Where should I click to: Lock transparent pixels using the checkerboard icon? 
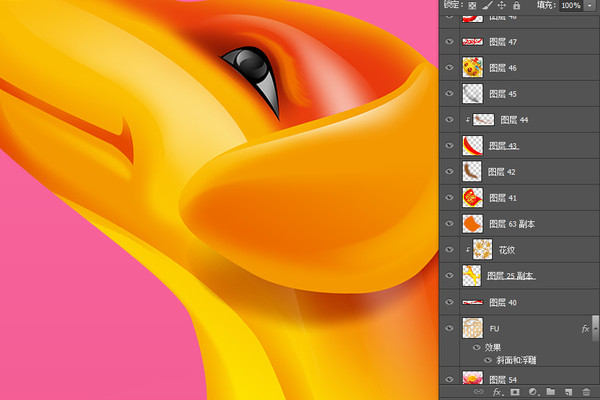click(x=472, y=5)
